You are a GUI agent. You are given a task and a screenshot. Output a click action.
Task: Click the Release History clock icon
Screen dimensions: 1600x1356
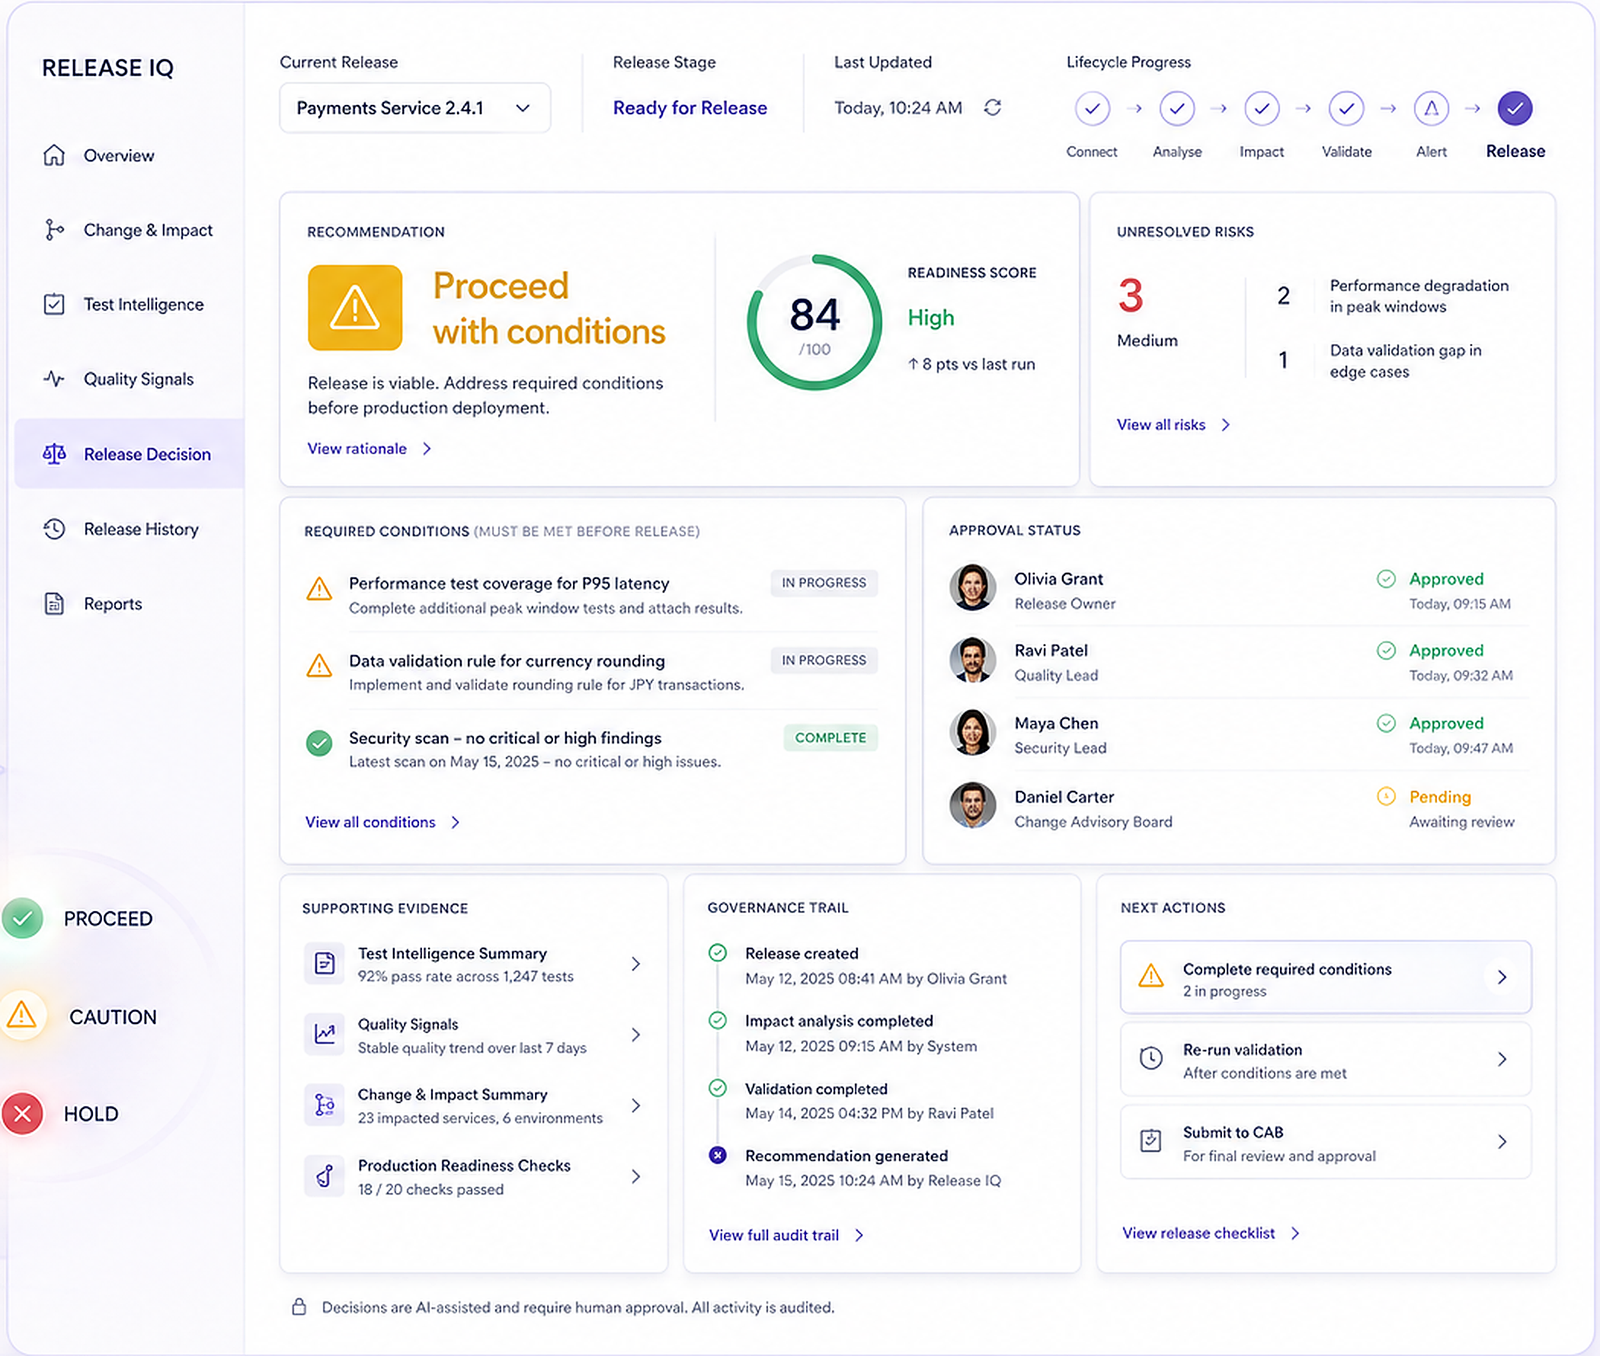pos(54,529)
